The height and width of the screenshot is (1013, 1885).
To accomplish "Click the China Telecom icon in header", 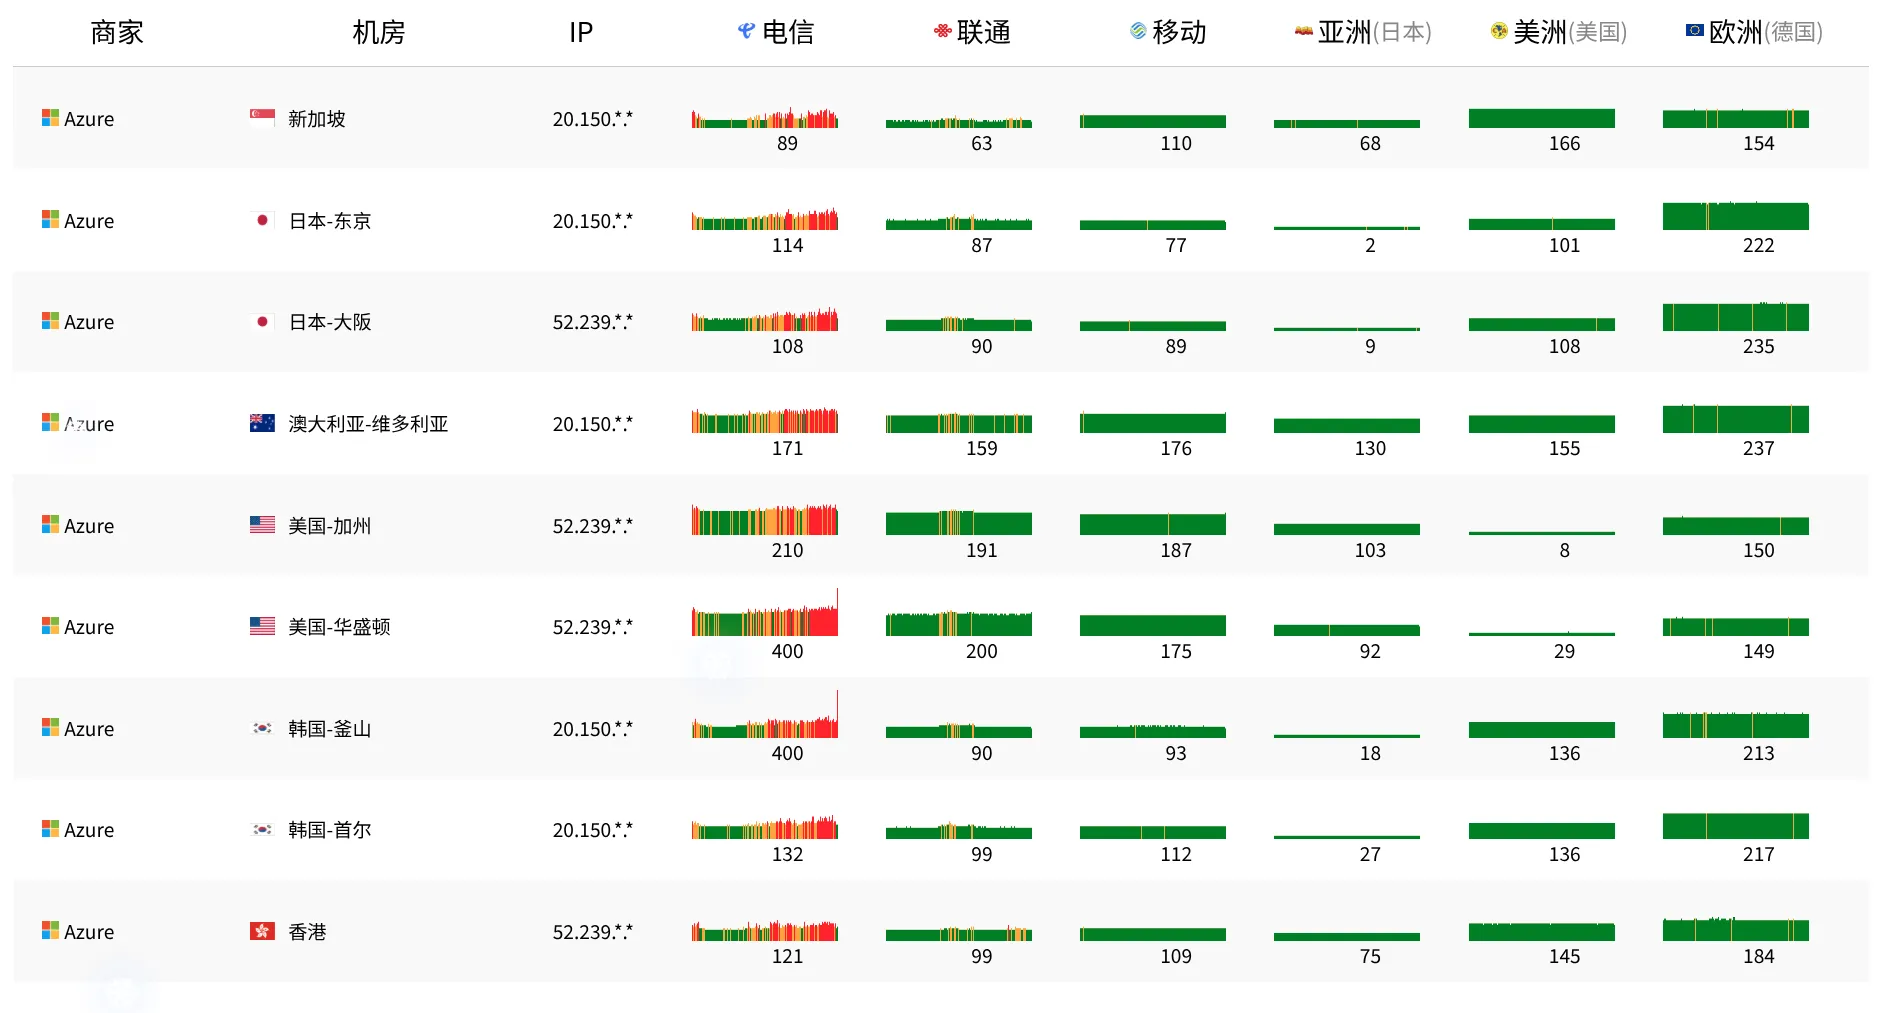I will (x=746, y=32).
